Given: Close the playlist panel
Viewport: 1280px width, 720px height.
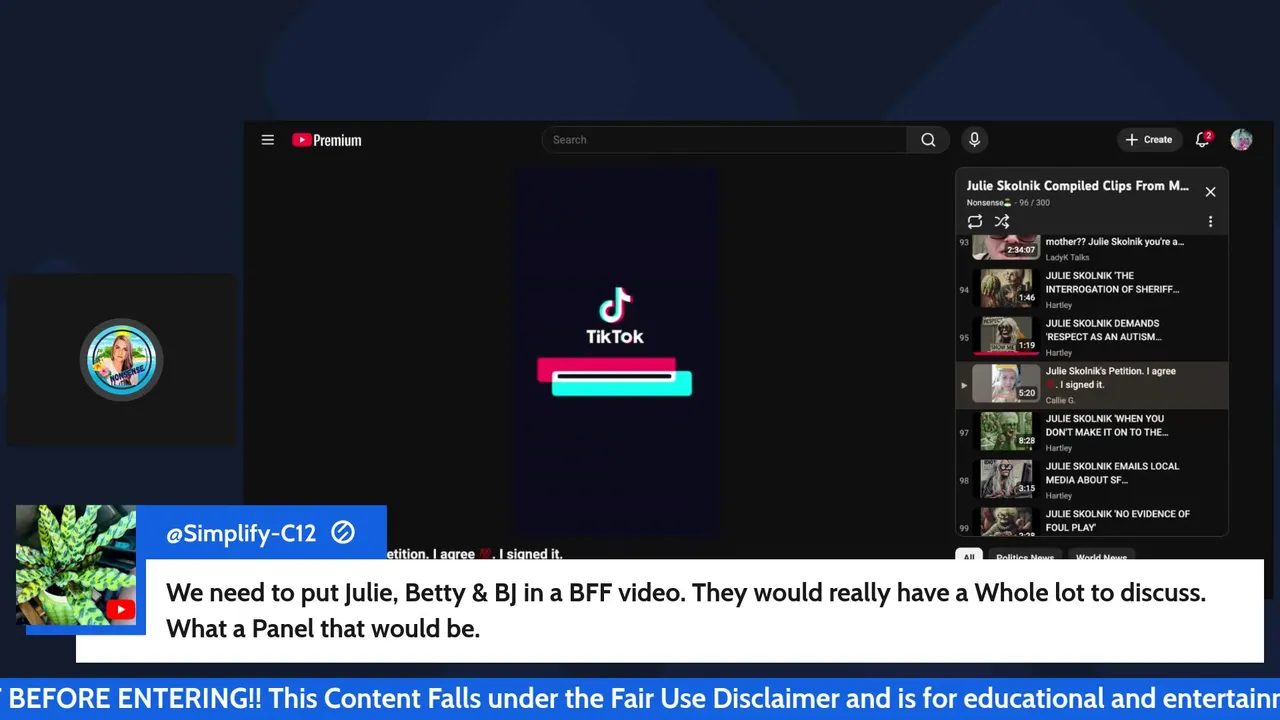Looking at the screenshot, I should (x=1210, y=192).
